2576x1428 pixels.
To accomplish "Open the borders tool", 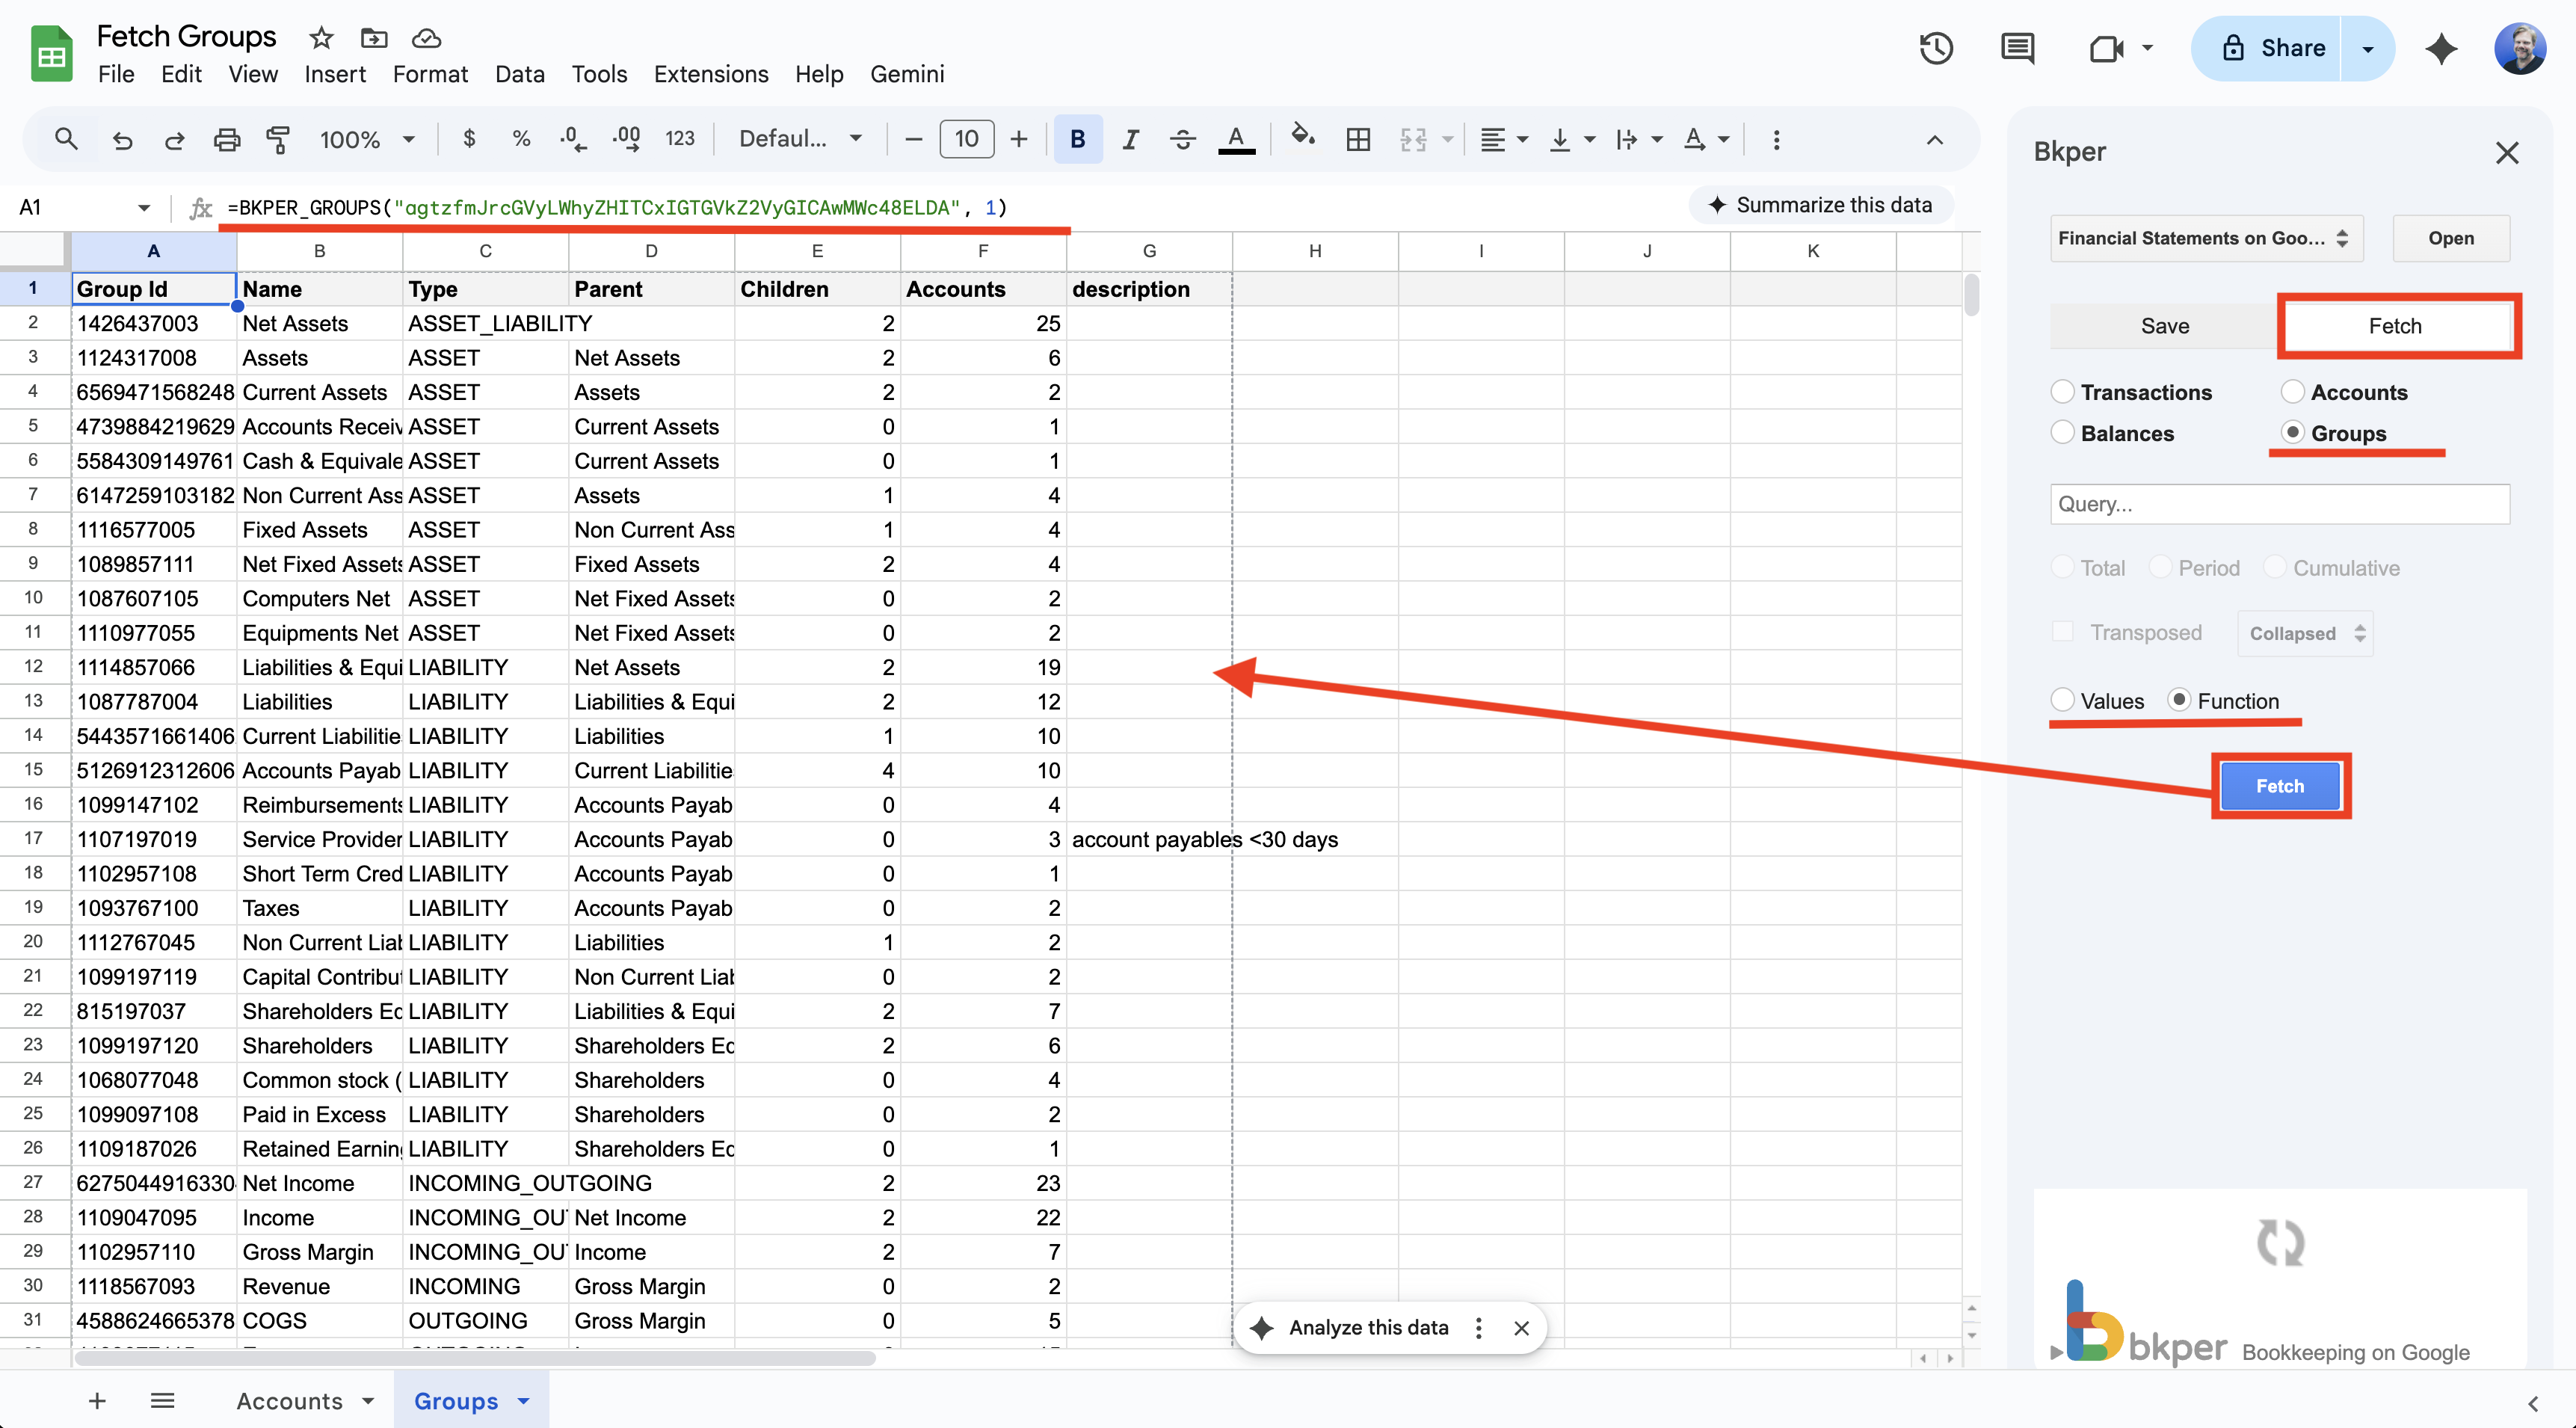I will pos(1357,139).
